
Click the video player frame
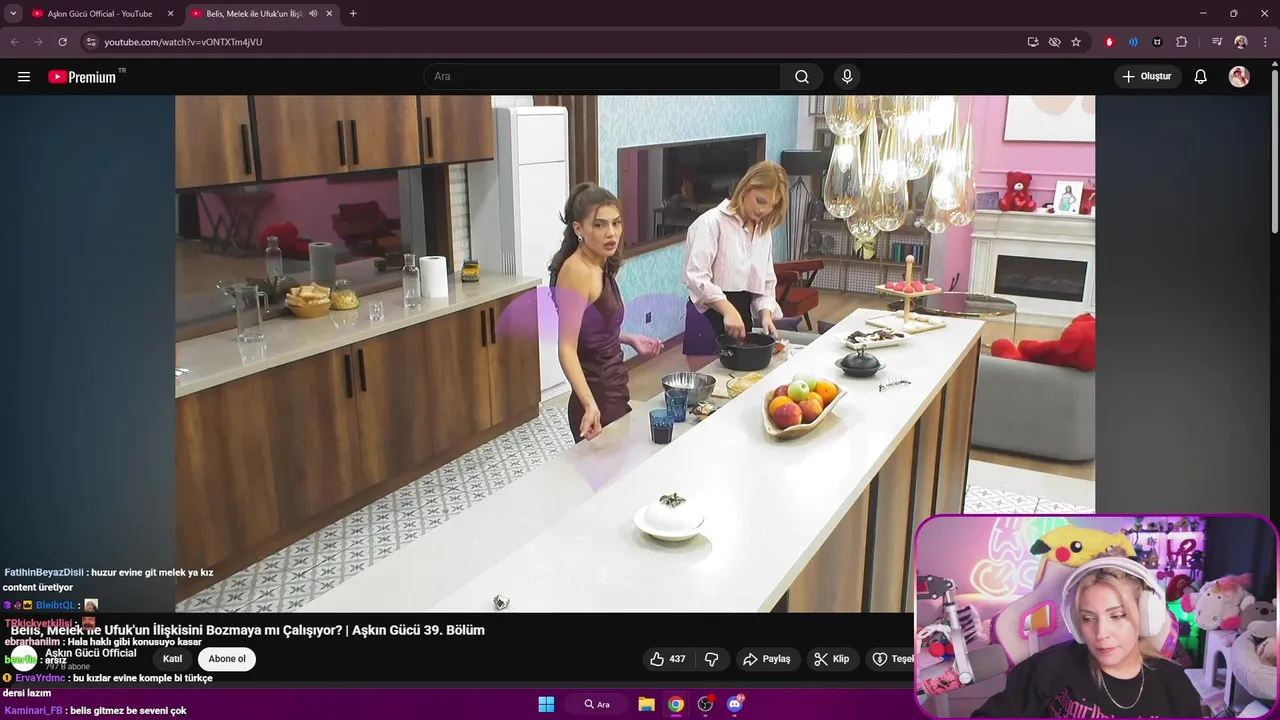coord(635,353)
